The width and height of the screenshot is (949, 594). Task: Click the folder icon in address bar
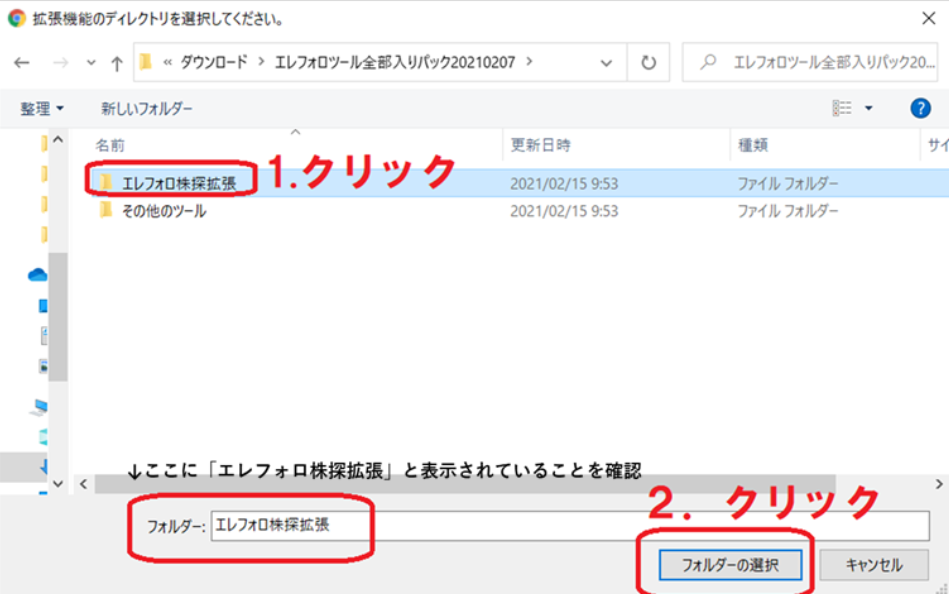click(x=145, y=62)
